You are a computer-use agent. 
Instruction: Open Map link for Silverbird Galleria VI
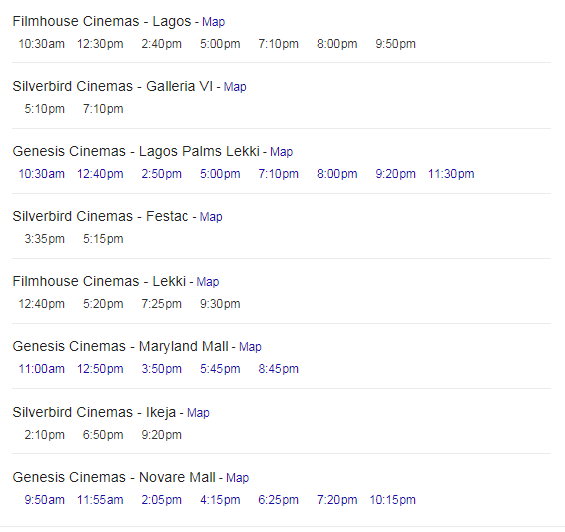(235, 87)
